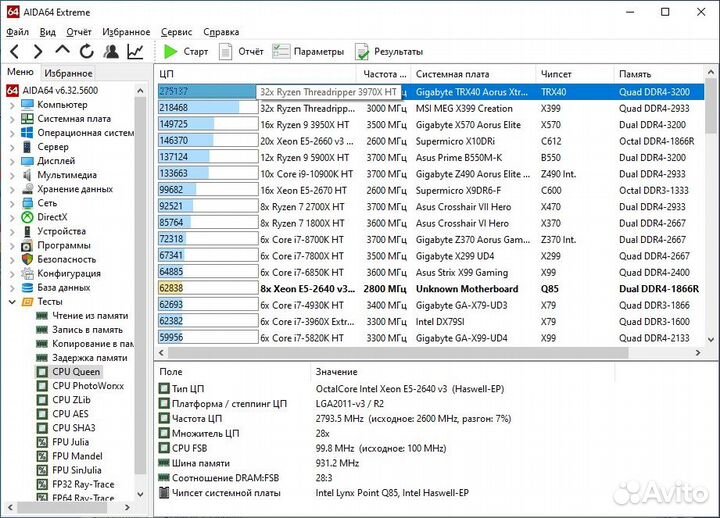Click the results list down scroll arrow
This screenshot has height=518, width=720.
[710, 340]
